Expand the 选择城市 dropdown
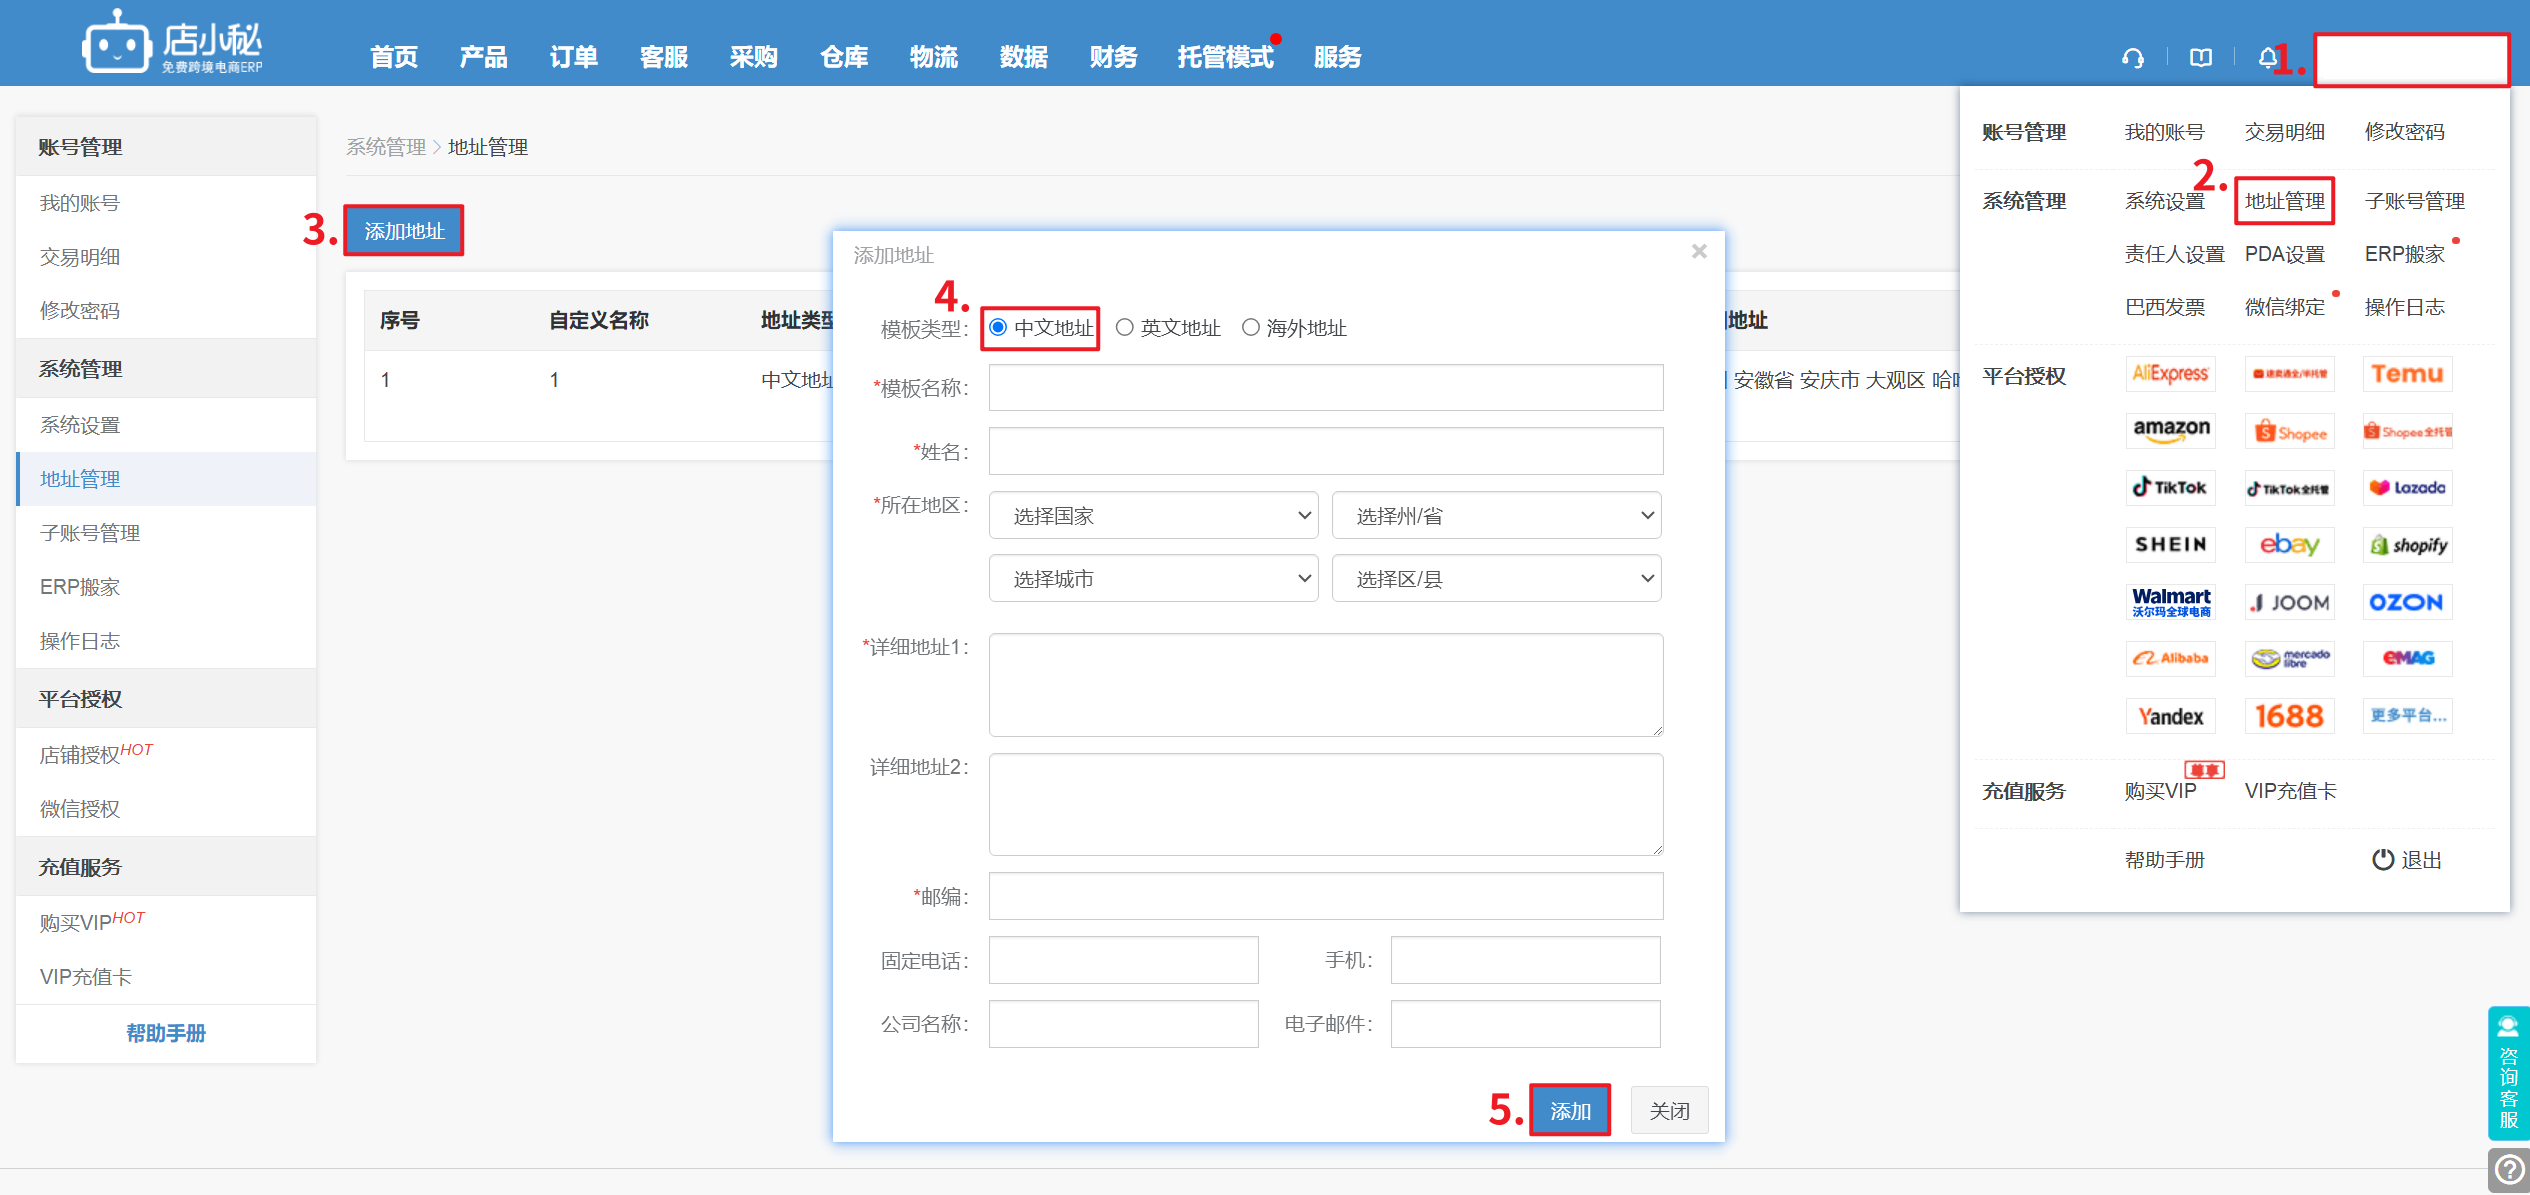 [x=1153, y=579]
